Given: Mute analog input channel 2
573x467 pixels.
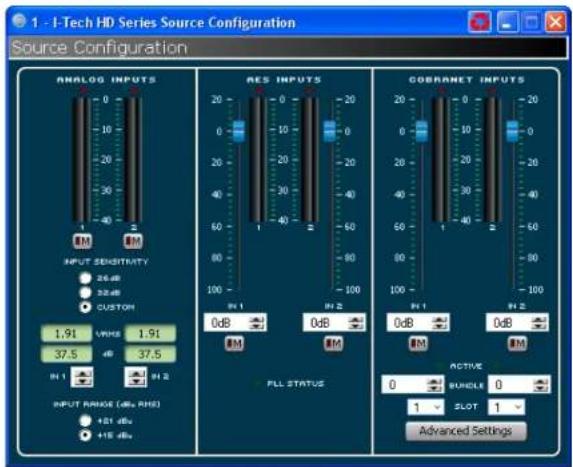Looking at the screenshot, I should tap(133, 241).
